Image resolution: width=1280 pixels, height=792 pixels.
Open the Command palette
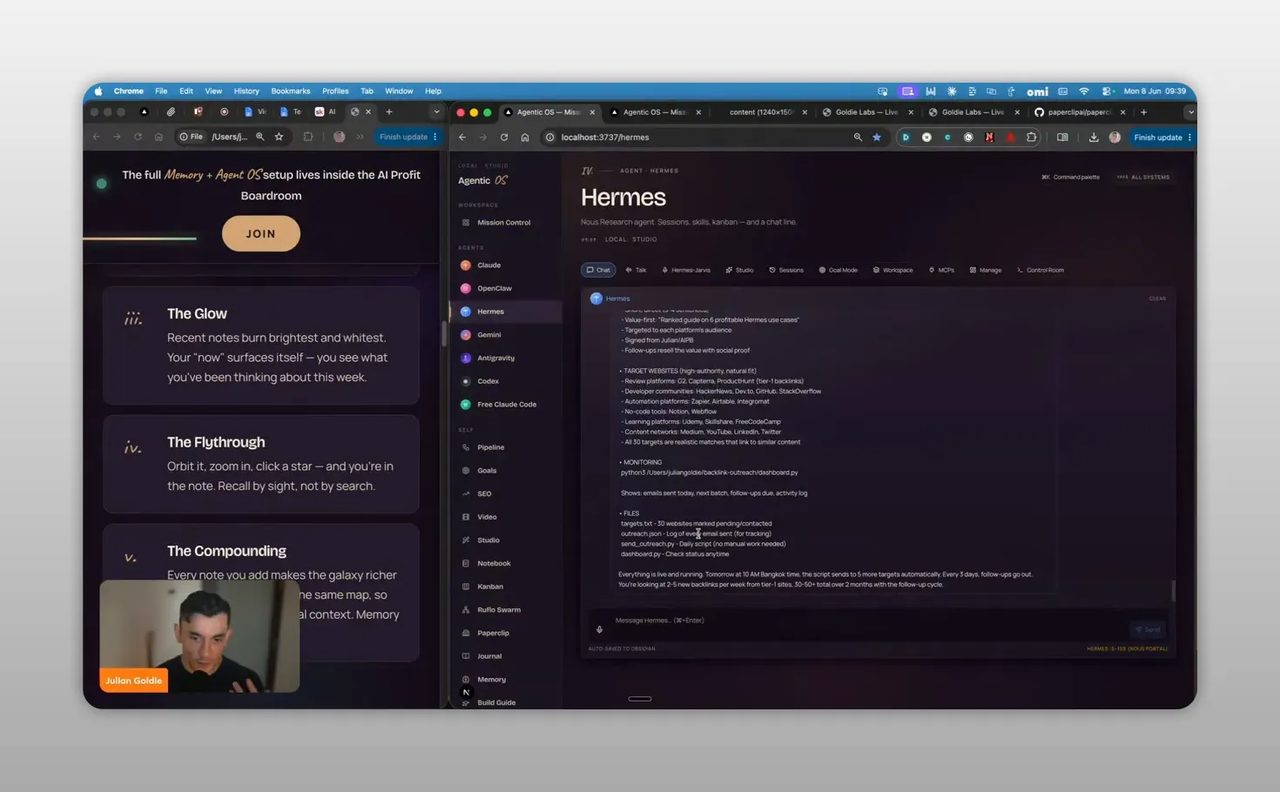click(x=1070, y=177)
